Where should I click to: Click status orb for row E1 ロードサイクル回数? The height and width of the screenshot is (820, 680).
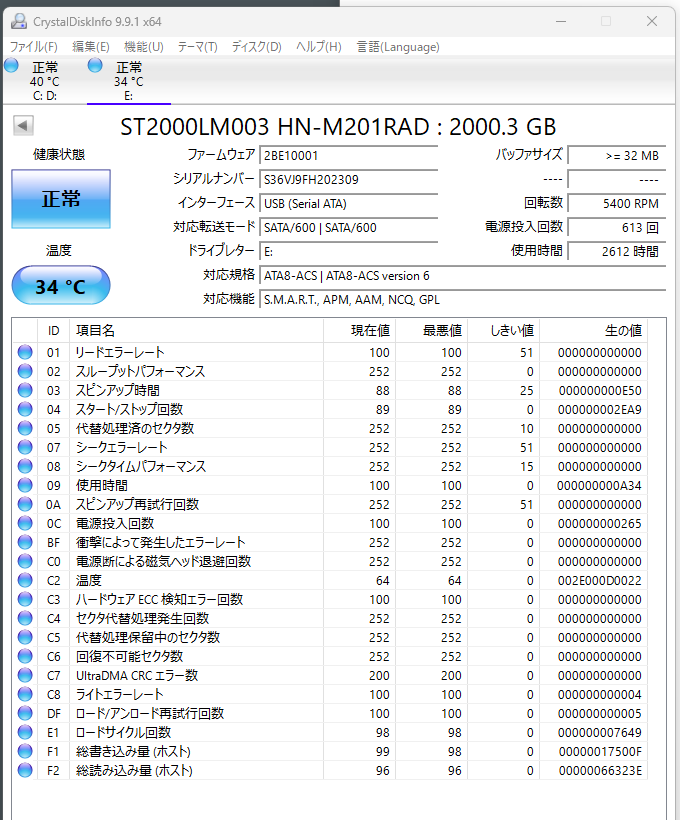point(25,732)
